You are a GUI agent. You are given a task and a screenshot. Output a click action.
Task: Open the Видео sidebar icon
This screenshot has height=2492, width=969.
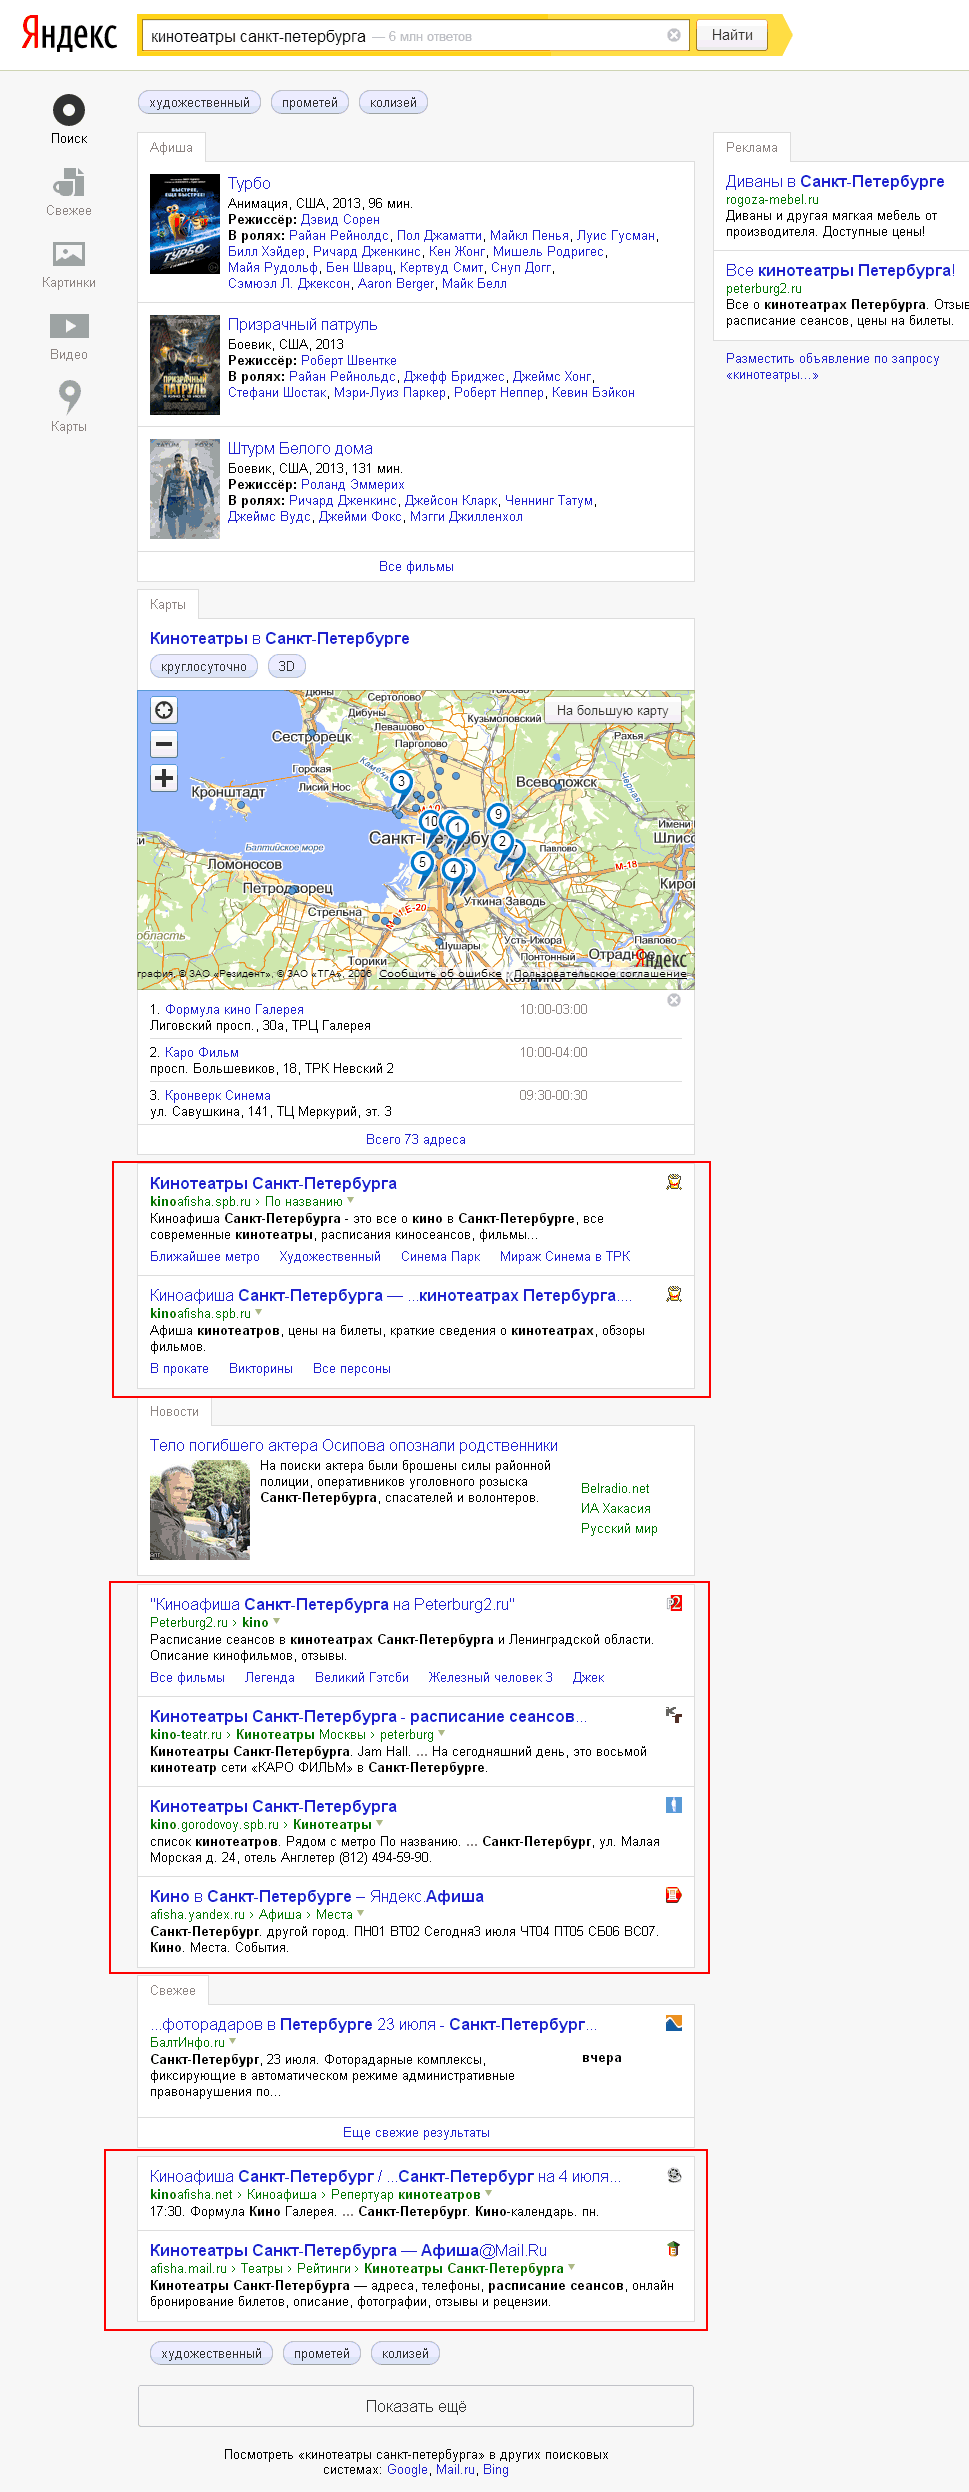pos(69,326)
